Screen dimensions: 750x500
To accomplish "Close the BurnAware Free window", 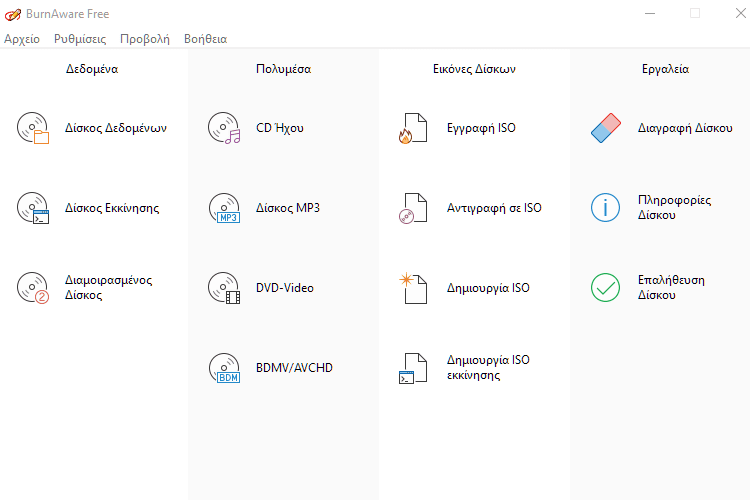I will click(740, 13).
